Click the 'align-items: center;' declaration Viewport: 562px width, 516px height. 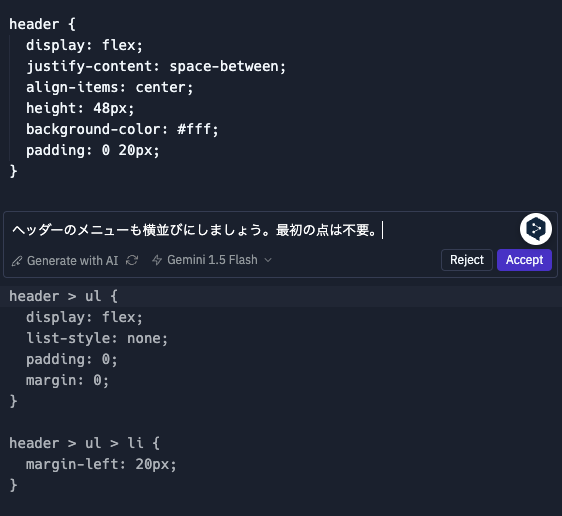110,87
